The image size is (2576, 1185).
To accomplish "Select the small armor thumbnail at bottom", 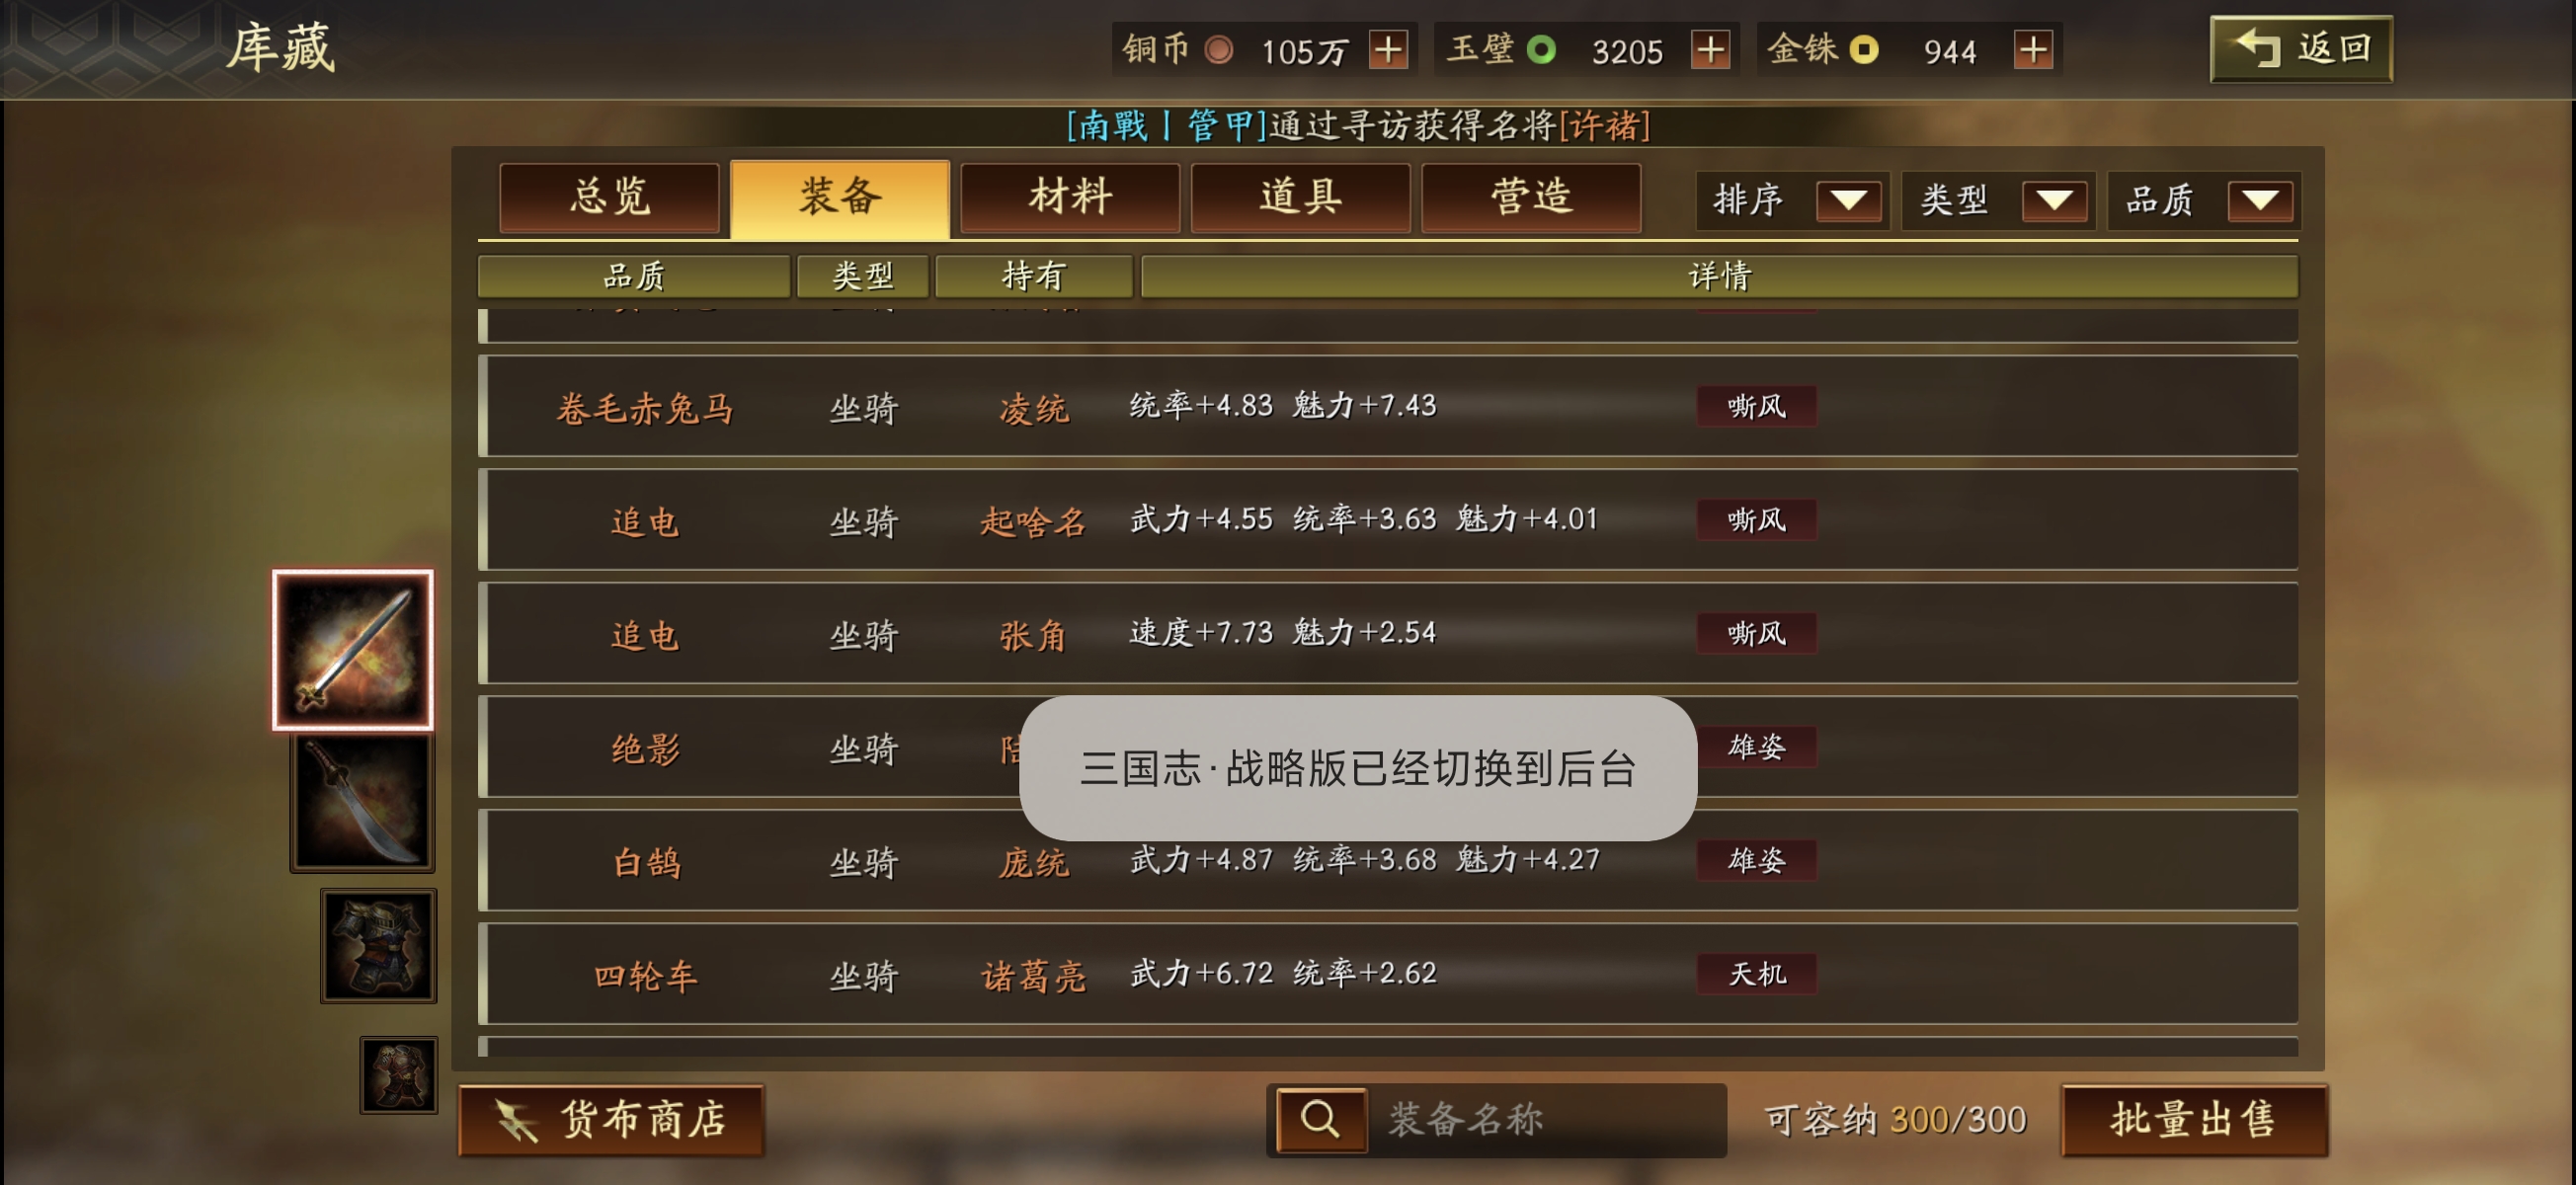I will (x=398, y=1075).
